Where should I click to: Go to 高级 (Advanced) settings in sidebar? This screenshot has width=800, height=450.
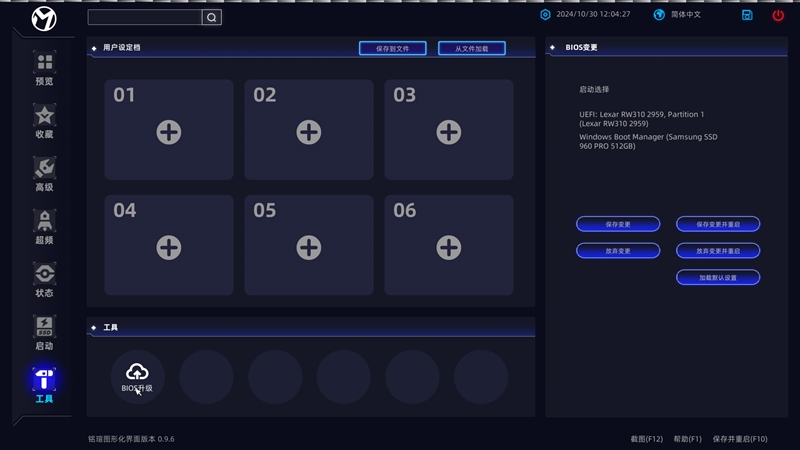(44, 174)
